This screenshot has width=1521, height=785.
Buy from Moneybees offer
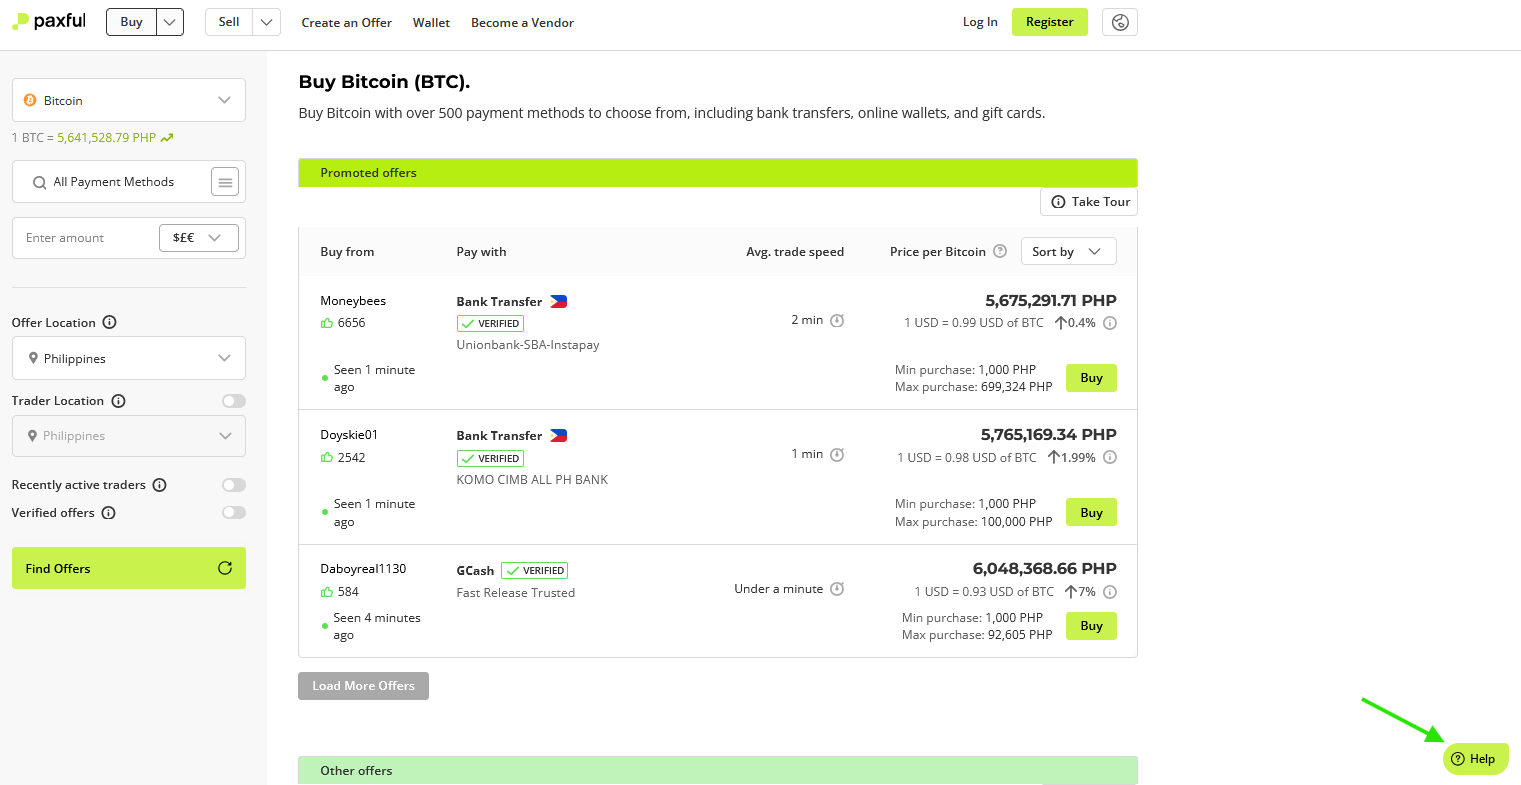click(1091, 378)
